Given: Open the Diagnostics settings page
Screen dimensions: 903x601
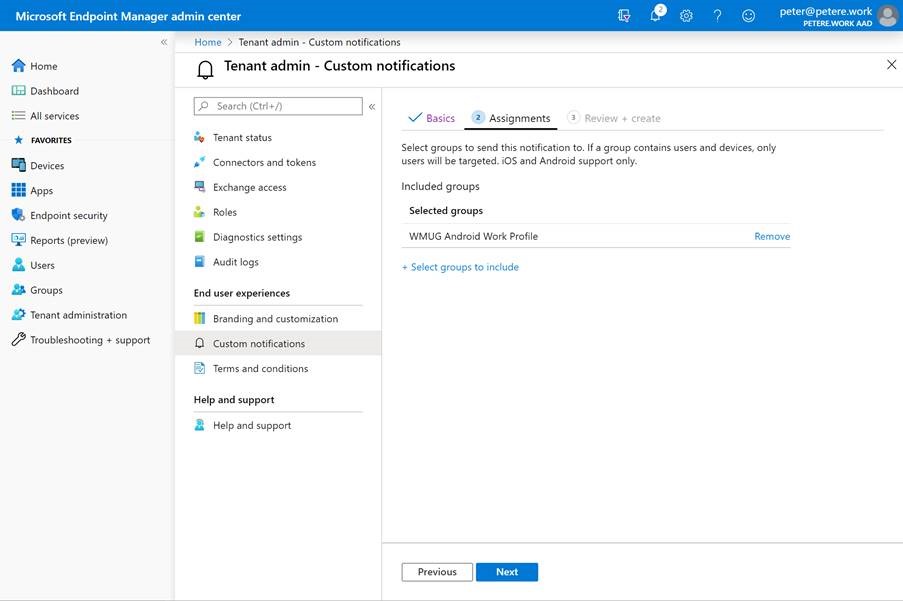Looking at the screenshot, I should coord(256,237).
